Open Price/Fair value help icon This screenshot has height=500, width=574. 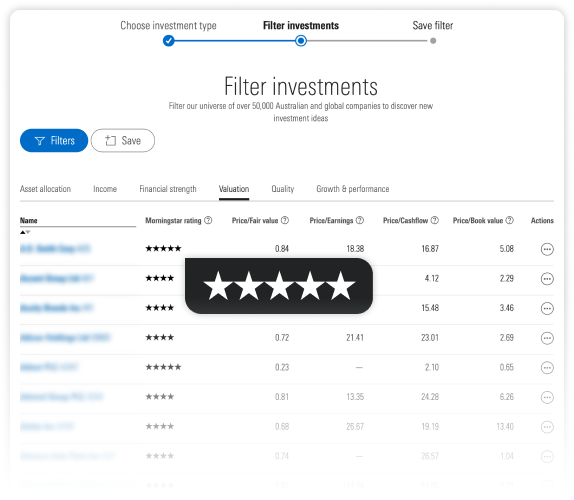coord(285,220)
